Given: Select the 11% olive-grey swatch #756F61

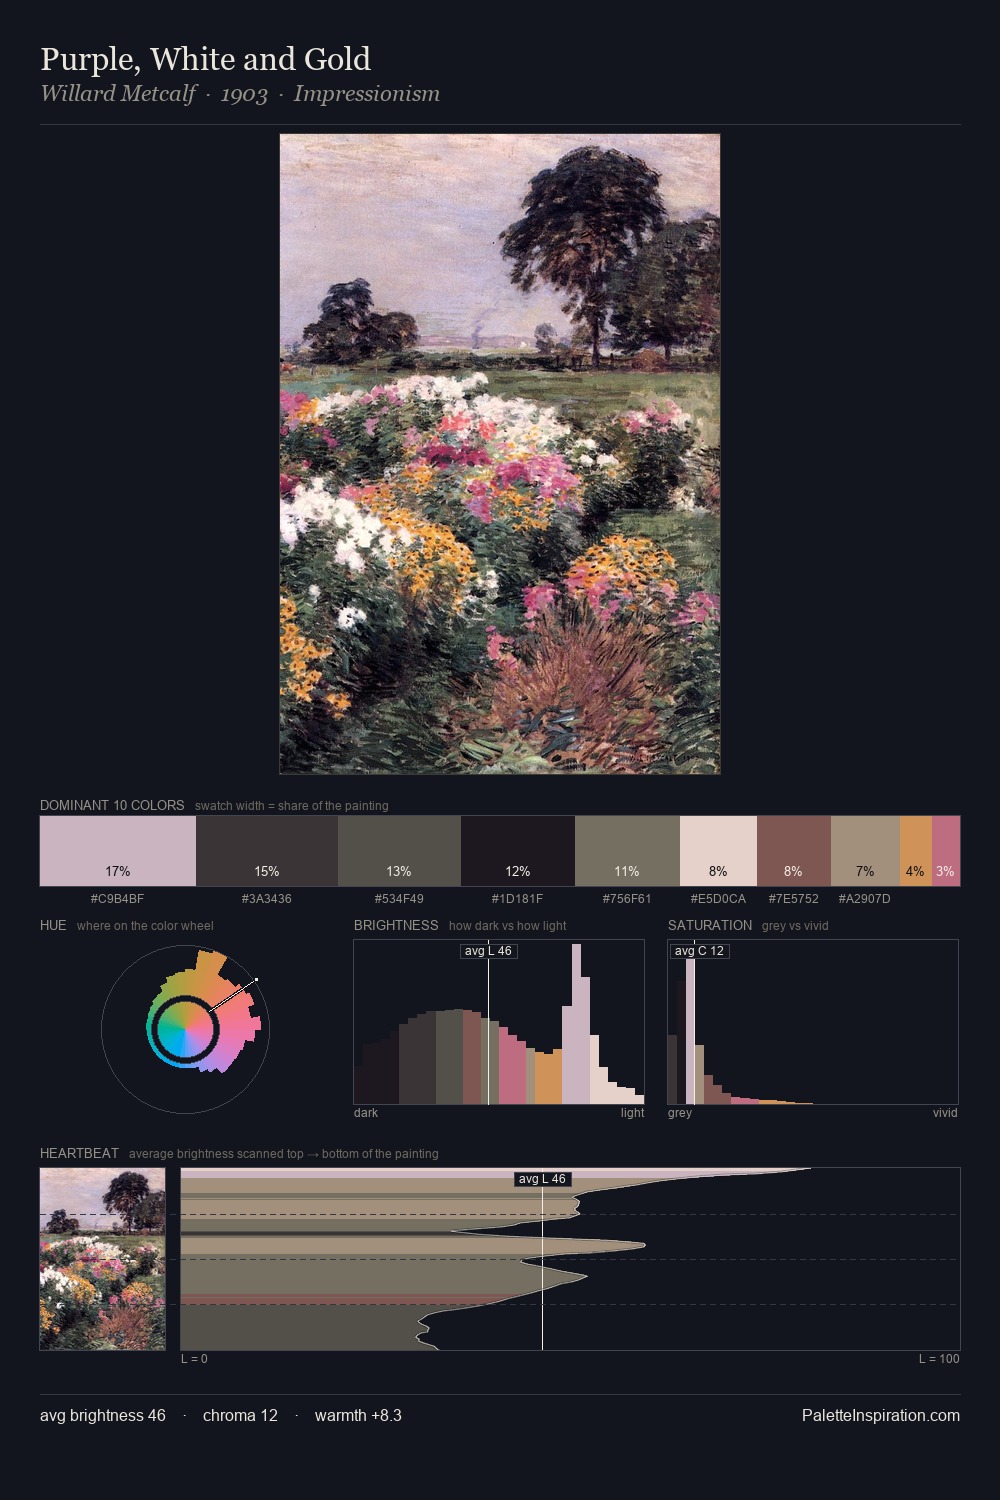Looking at the screenshot, I should point(627,851).
